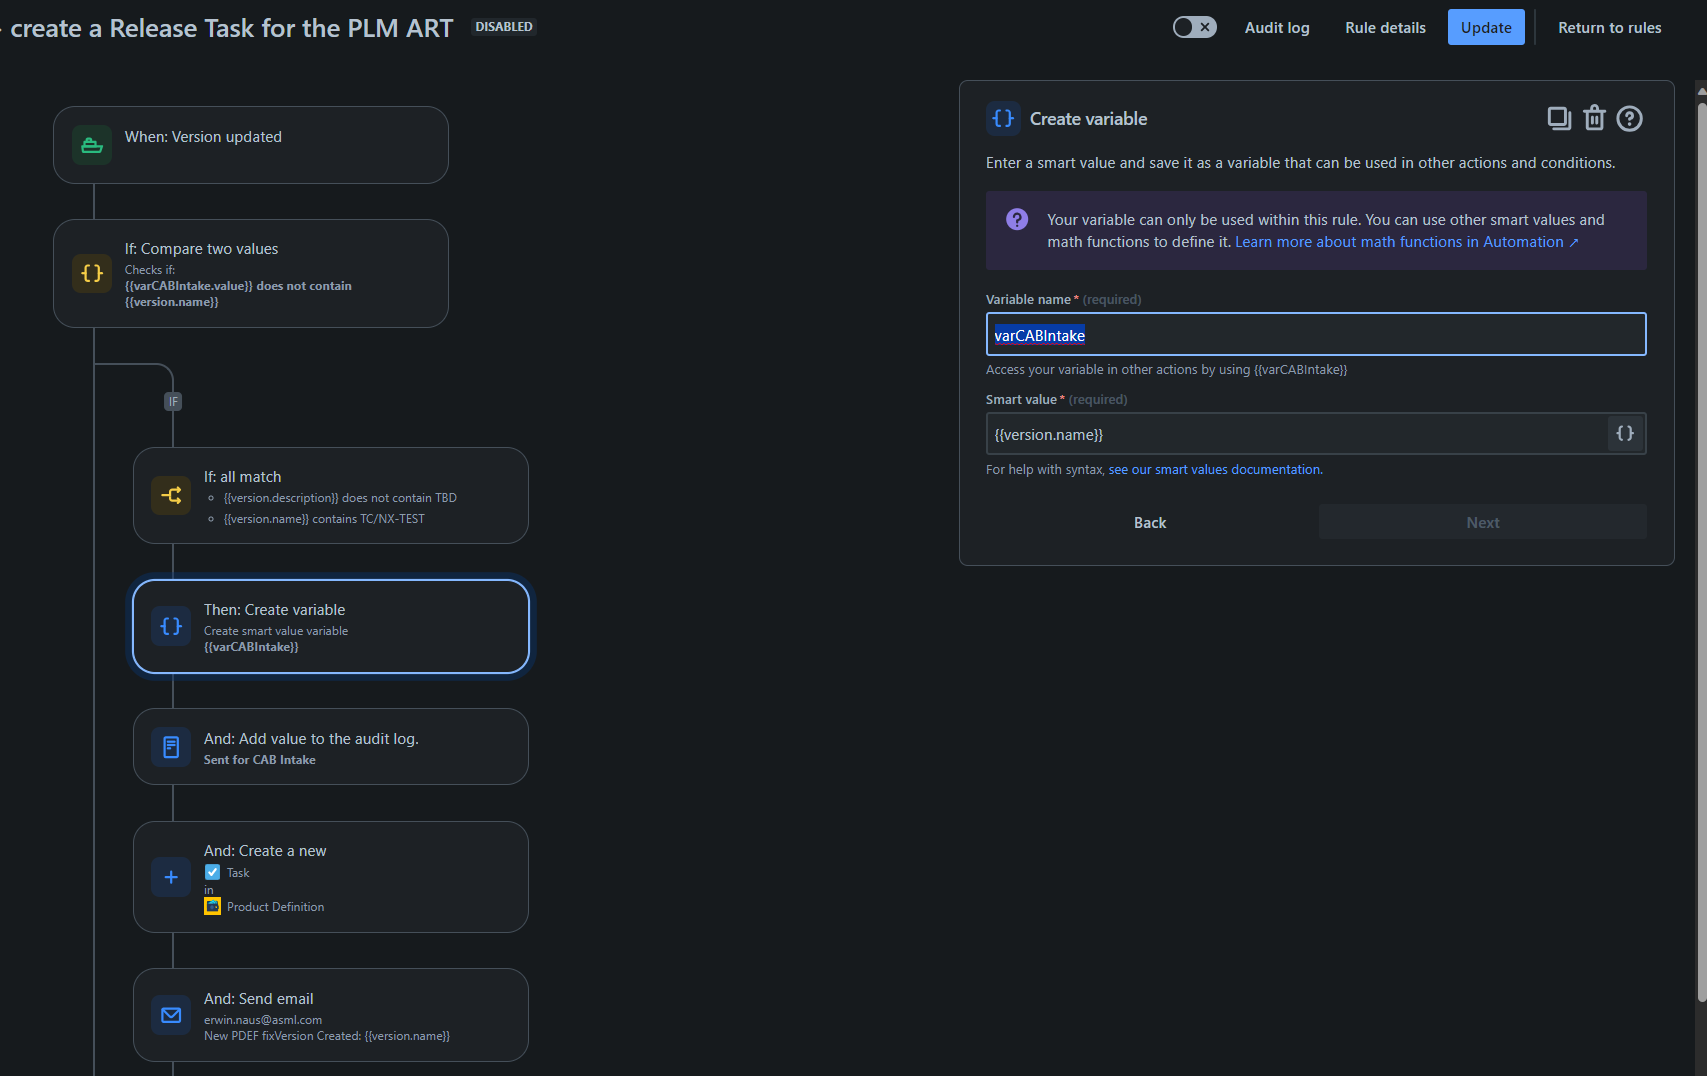Click the Send email envelope icon

click(171, 1015)
